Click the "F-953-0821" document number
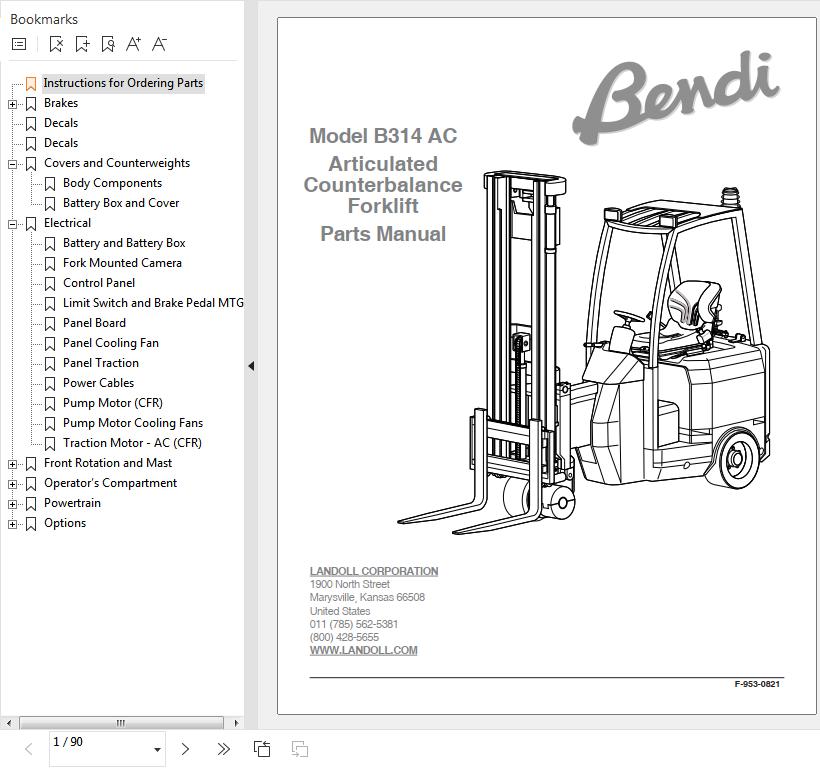 point(757,684)
